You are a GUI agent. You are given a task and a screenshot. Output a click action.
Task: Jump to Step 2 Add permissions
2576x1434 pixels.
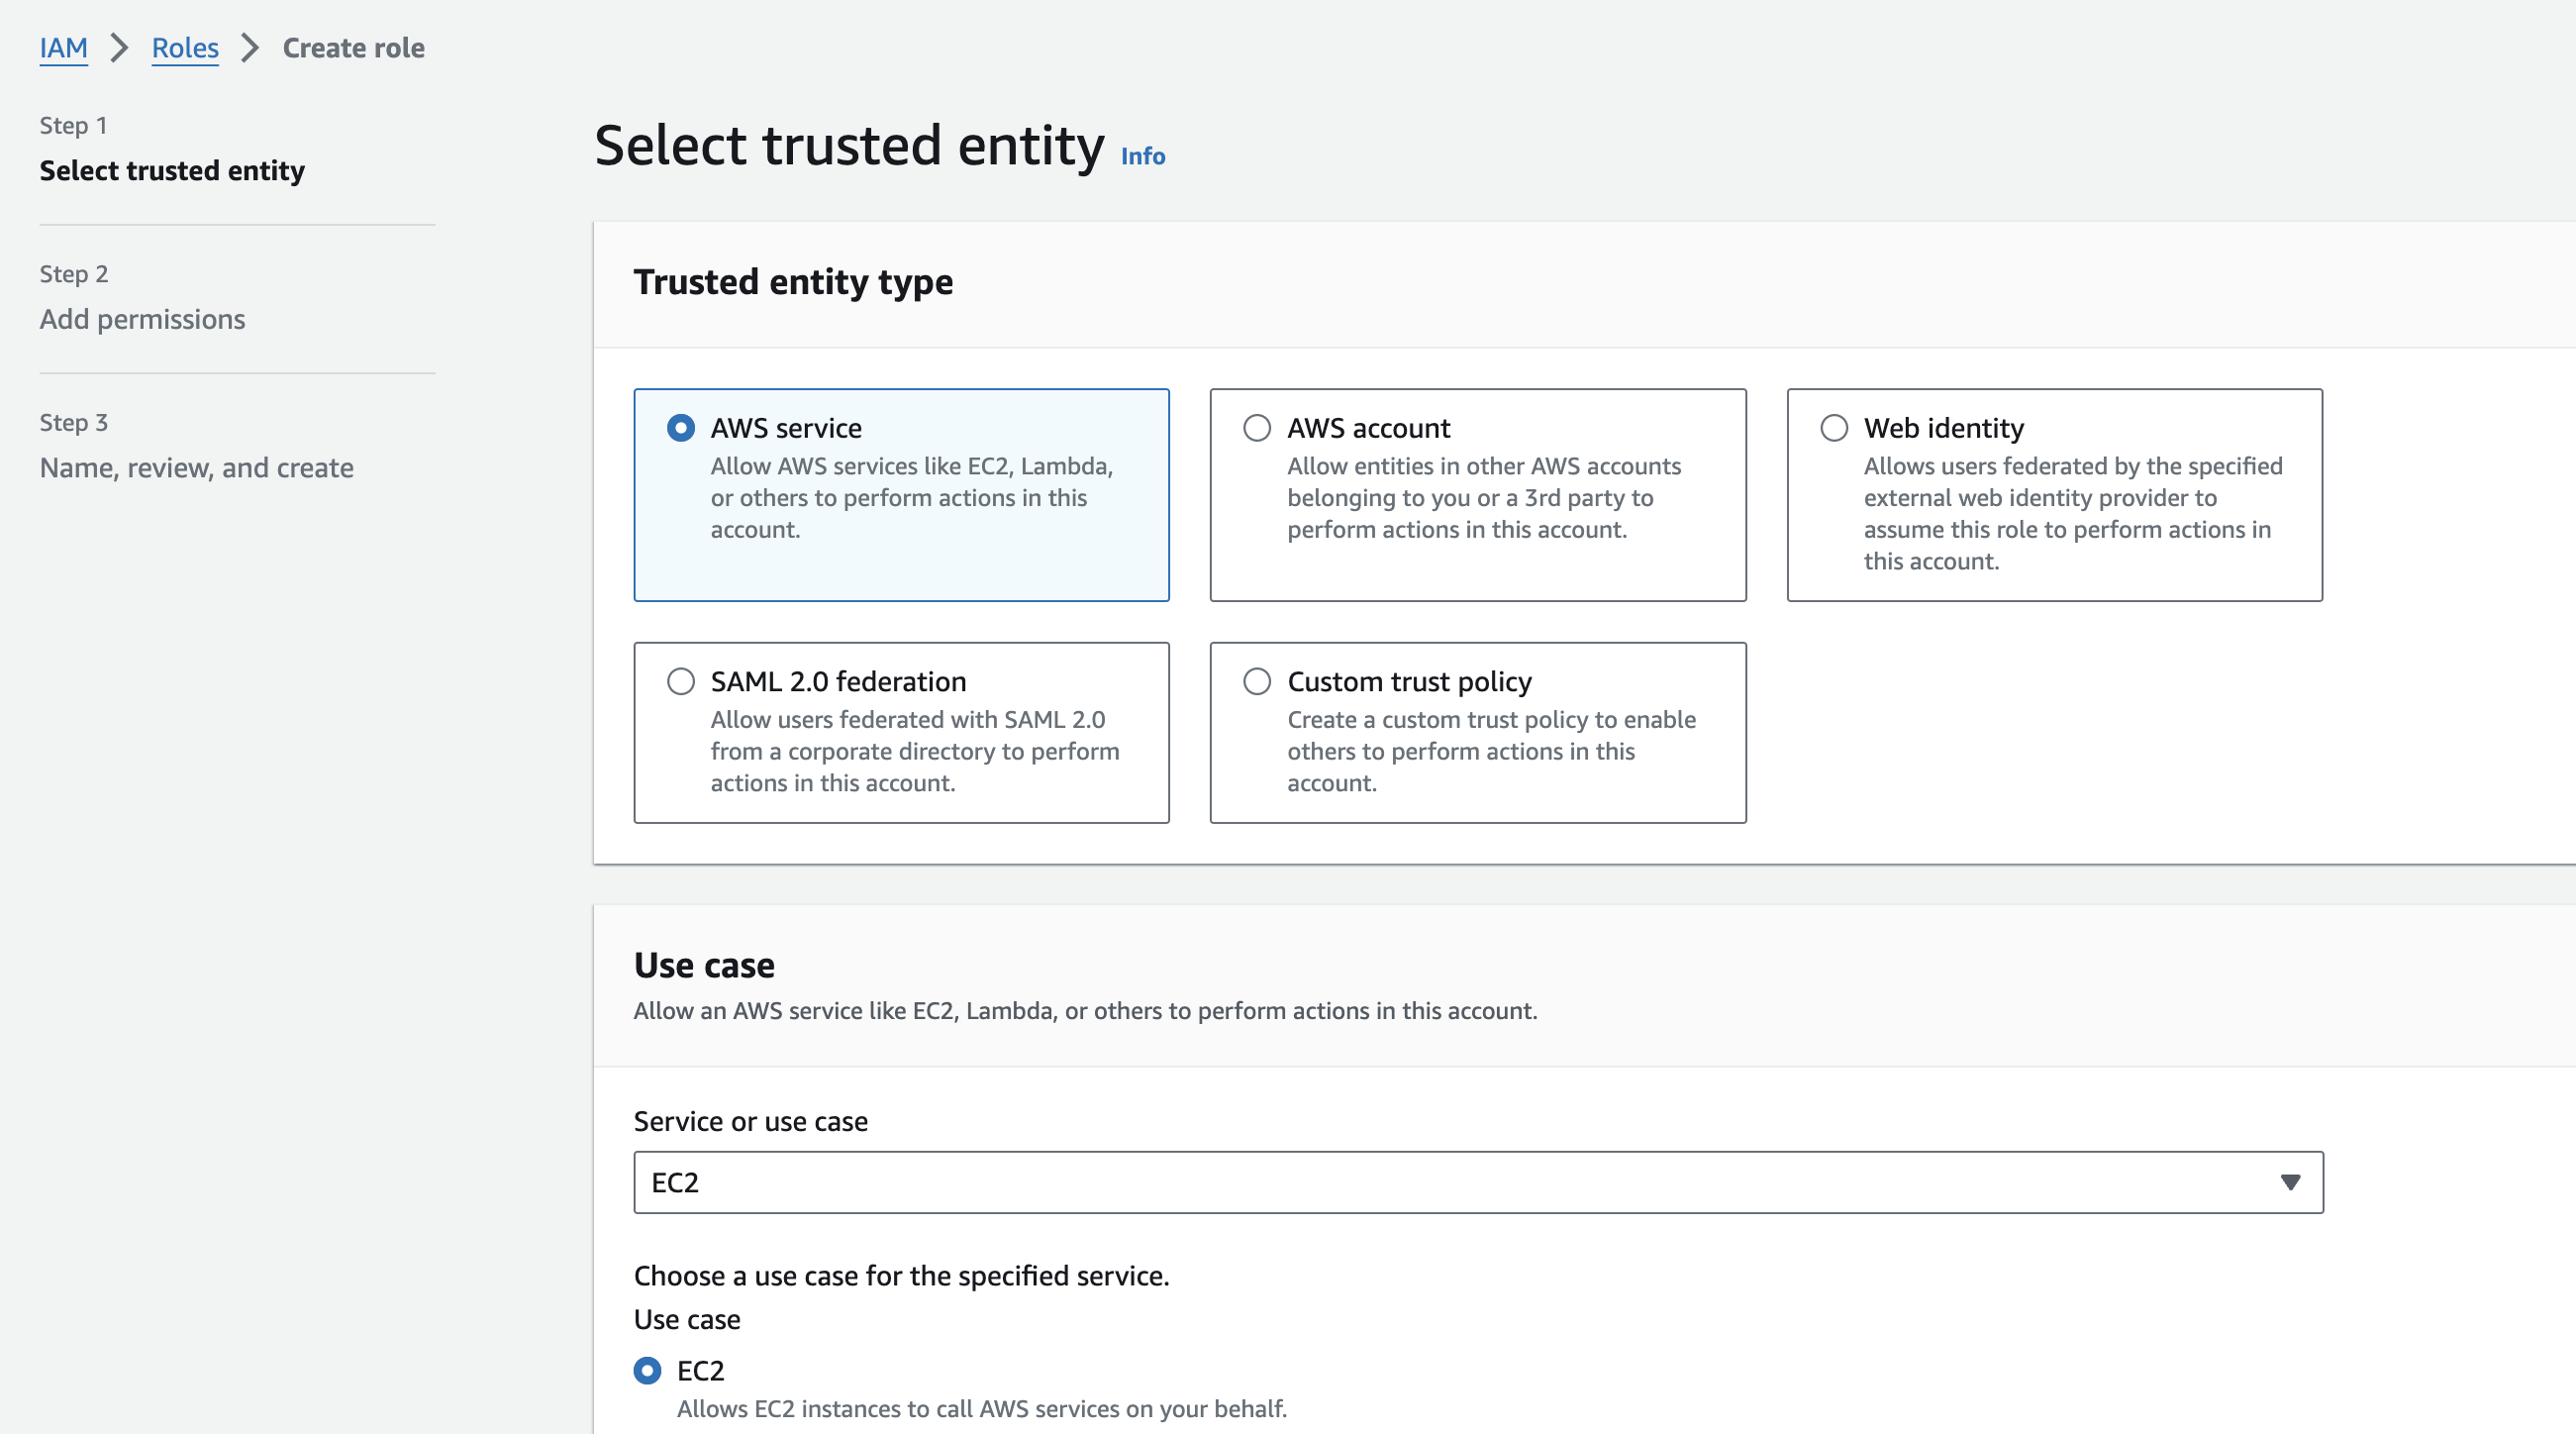[142, 319]
